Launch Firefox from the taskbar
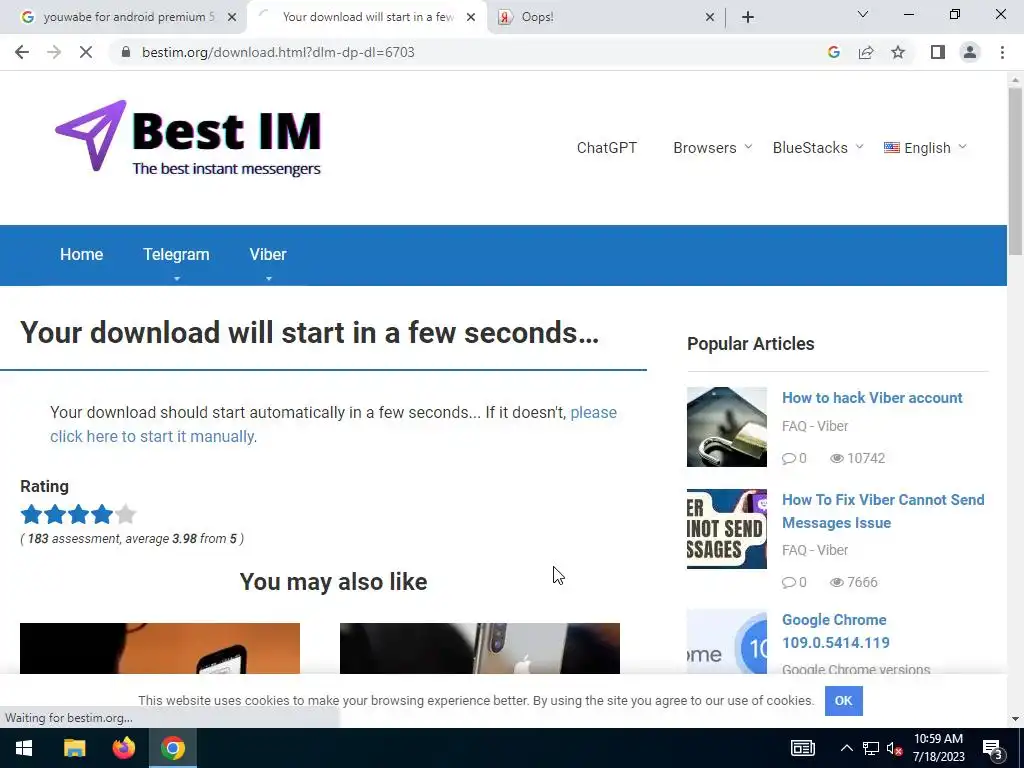 (x=123, y=748)
